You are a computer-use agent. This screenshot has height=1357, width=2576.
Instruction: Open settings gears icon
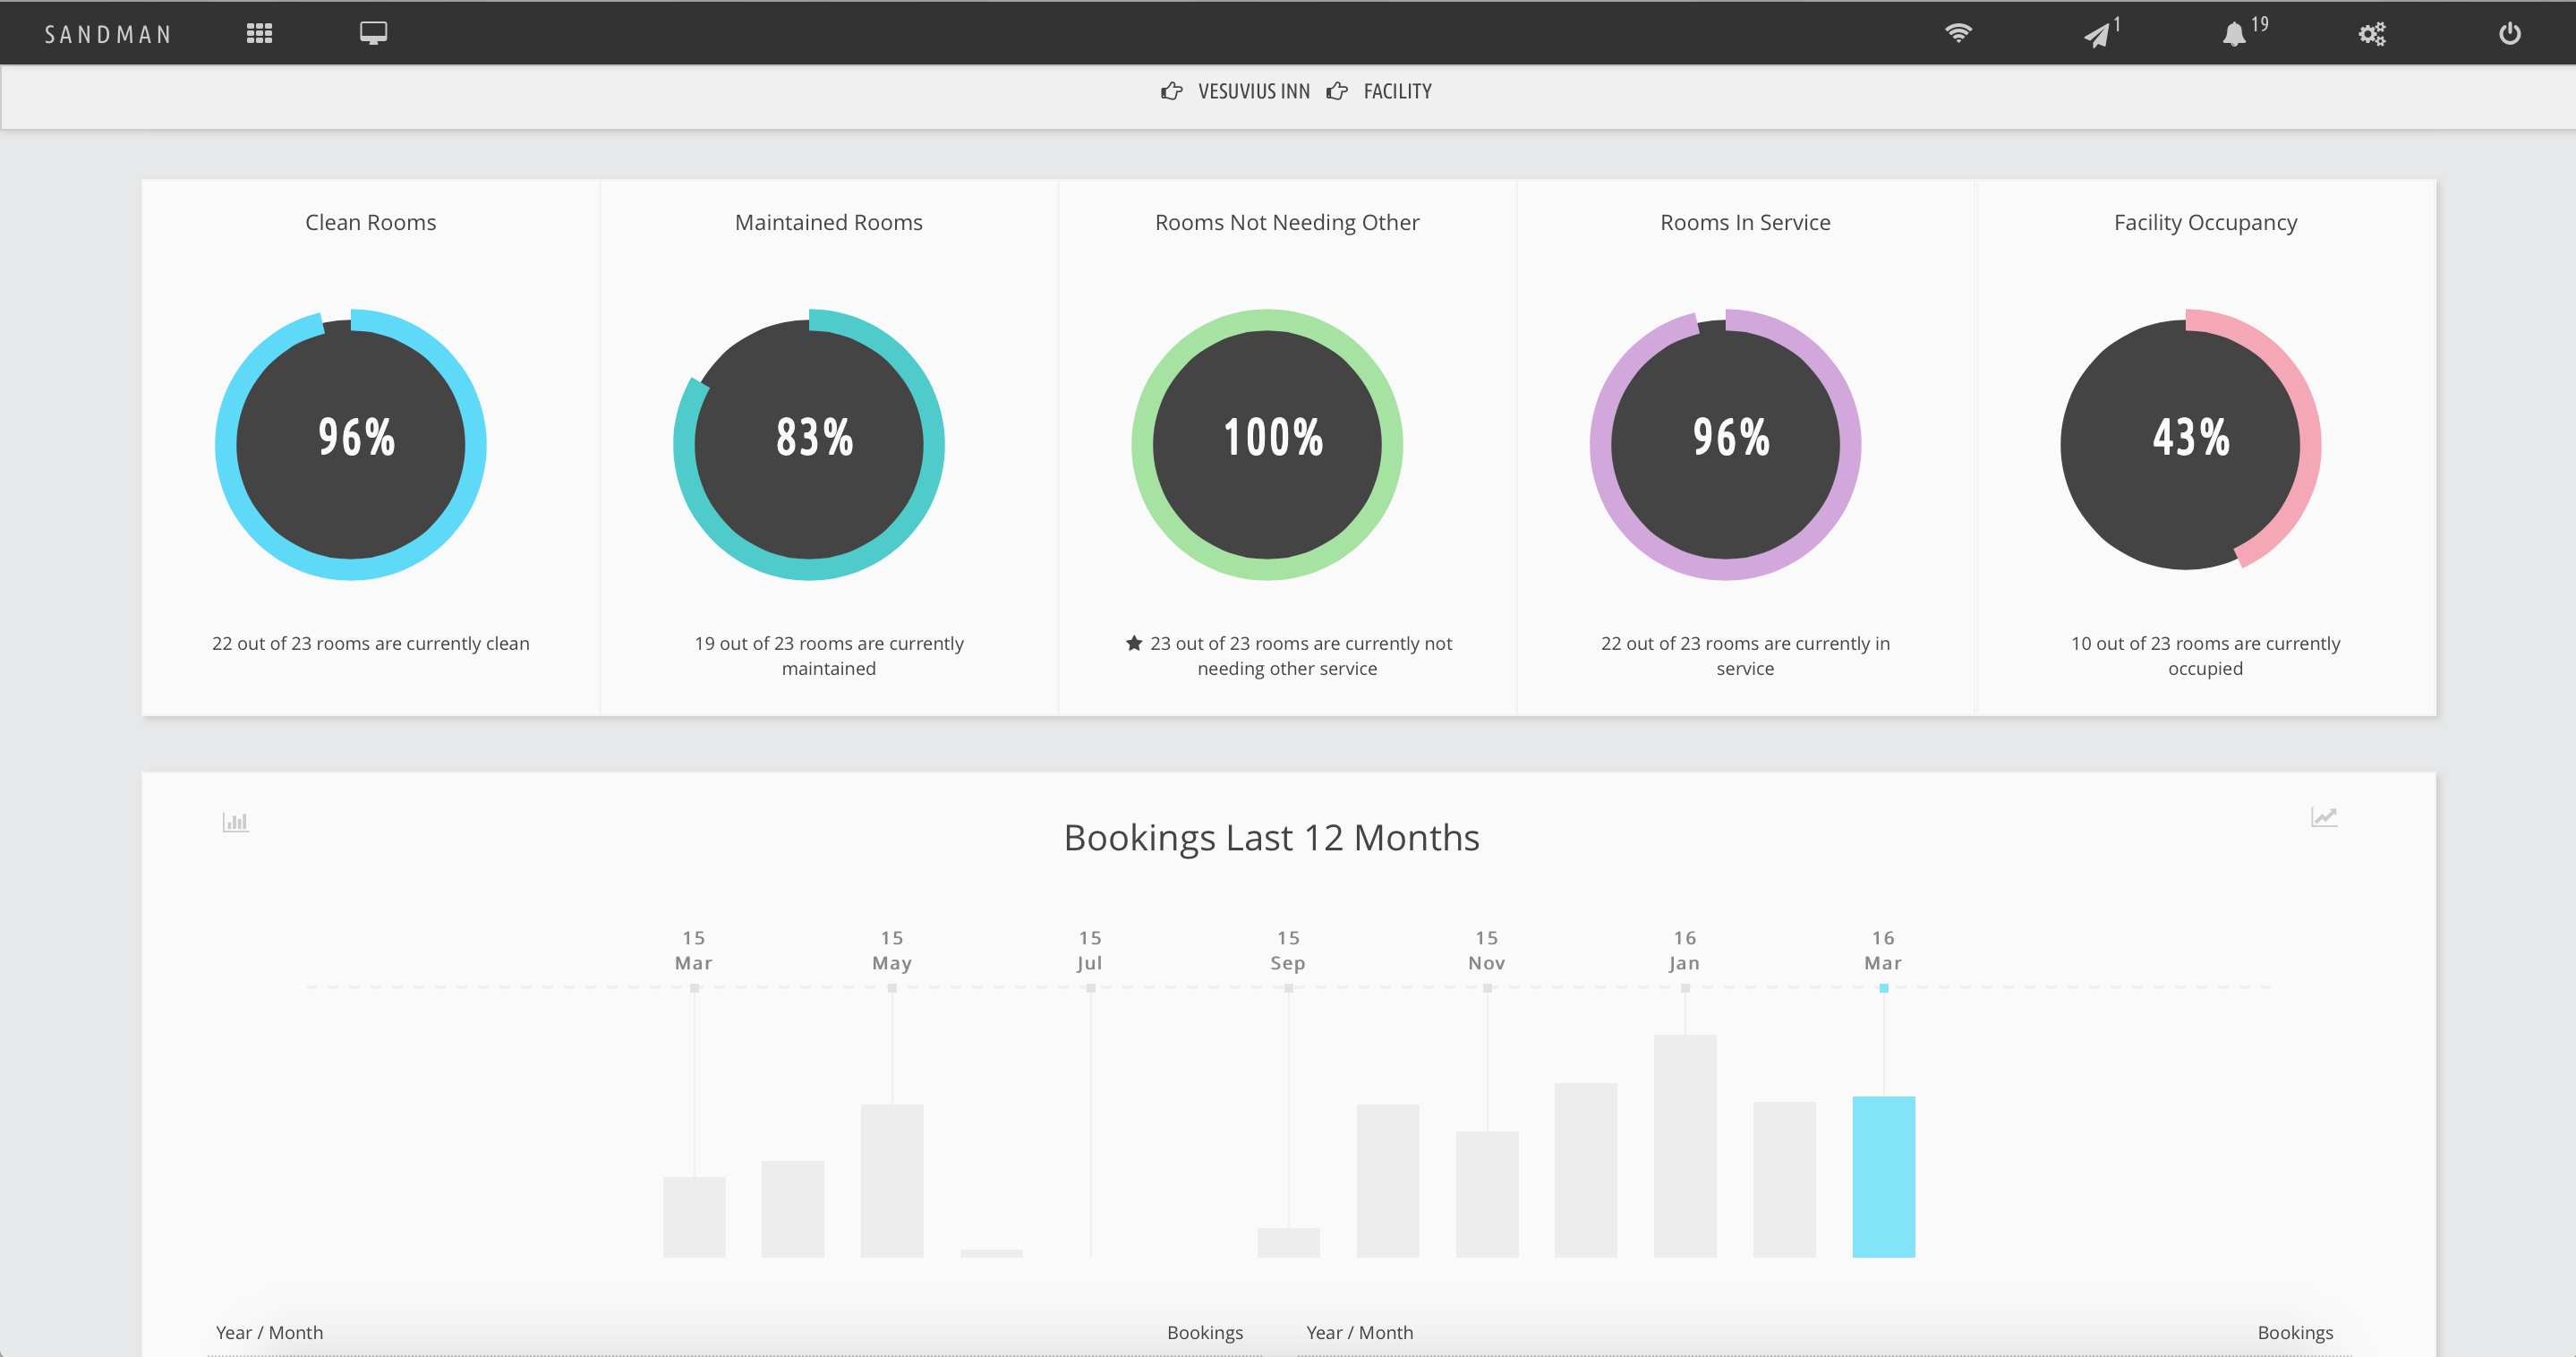[2372, 34]
